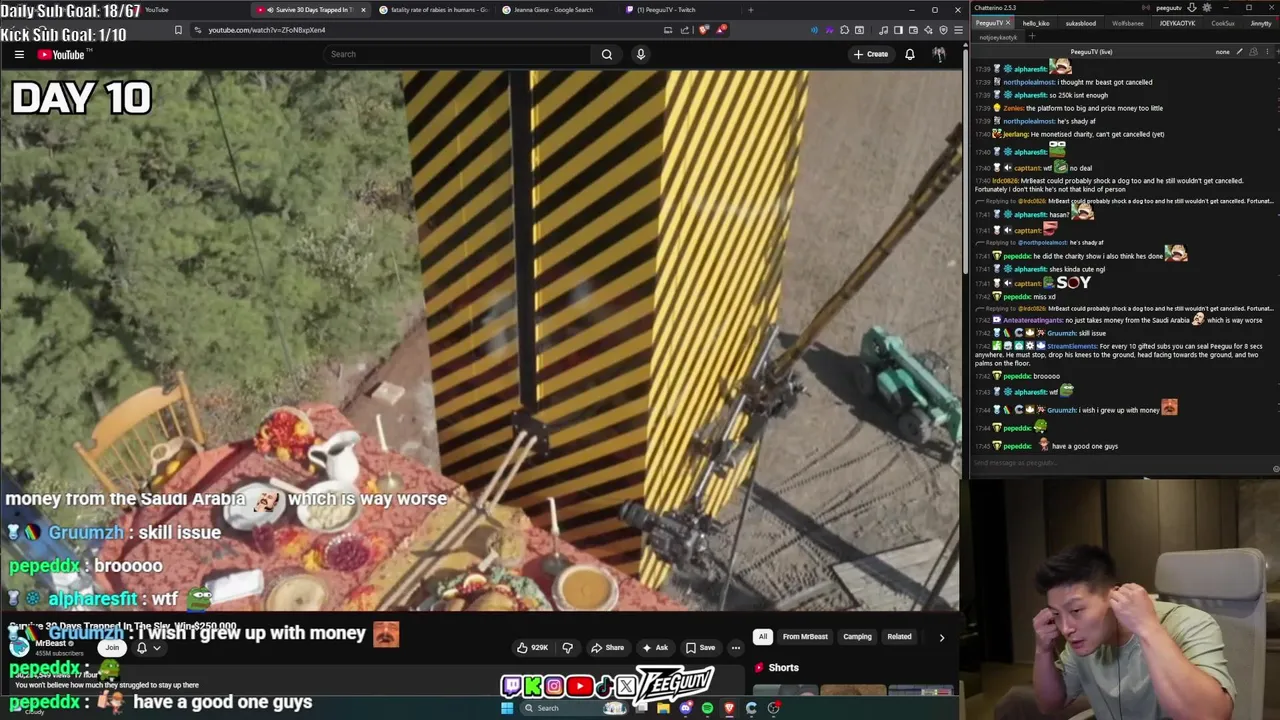The image size is (1280, 720).
Task: Open a new browser tab
Action: click(x=751, y=10)
